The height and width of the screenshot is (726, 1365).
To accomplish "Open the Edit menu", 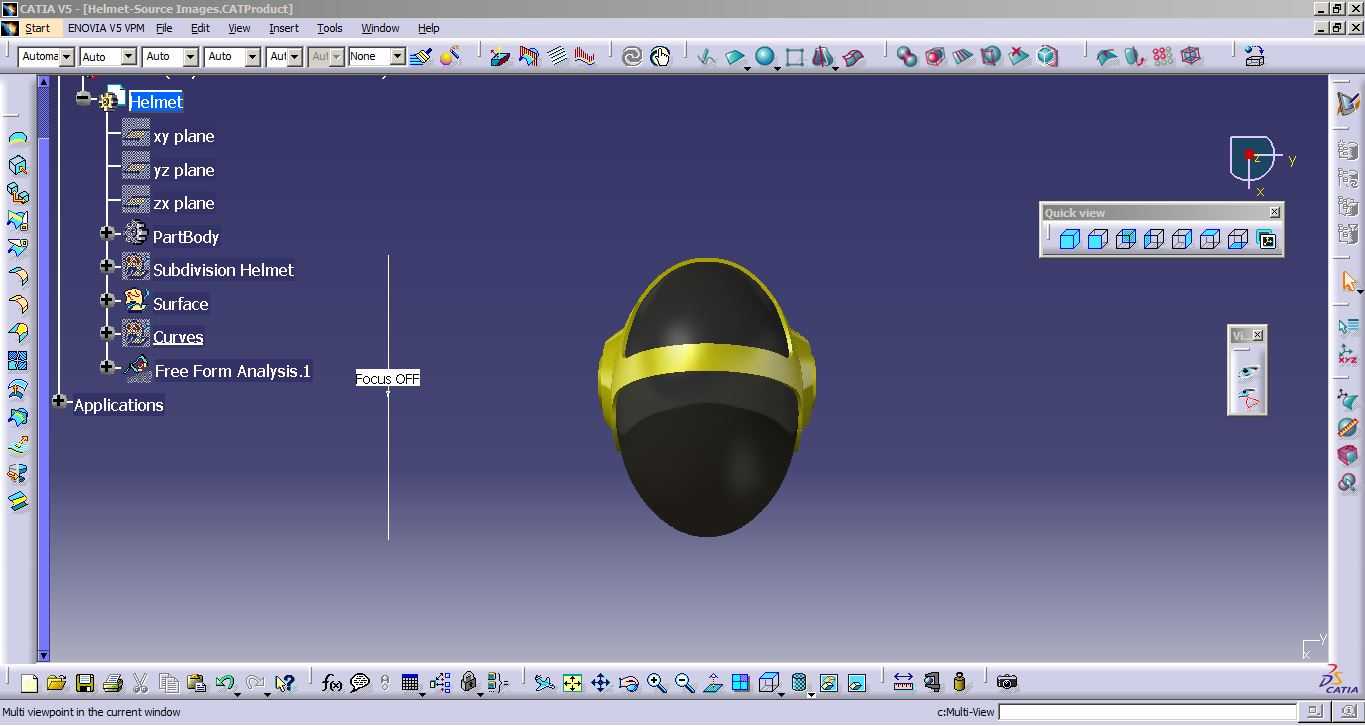I will (200, 28).
